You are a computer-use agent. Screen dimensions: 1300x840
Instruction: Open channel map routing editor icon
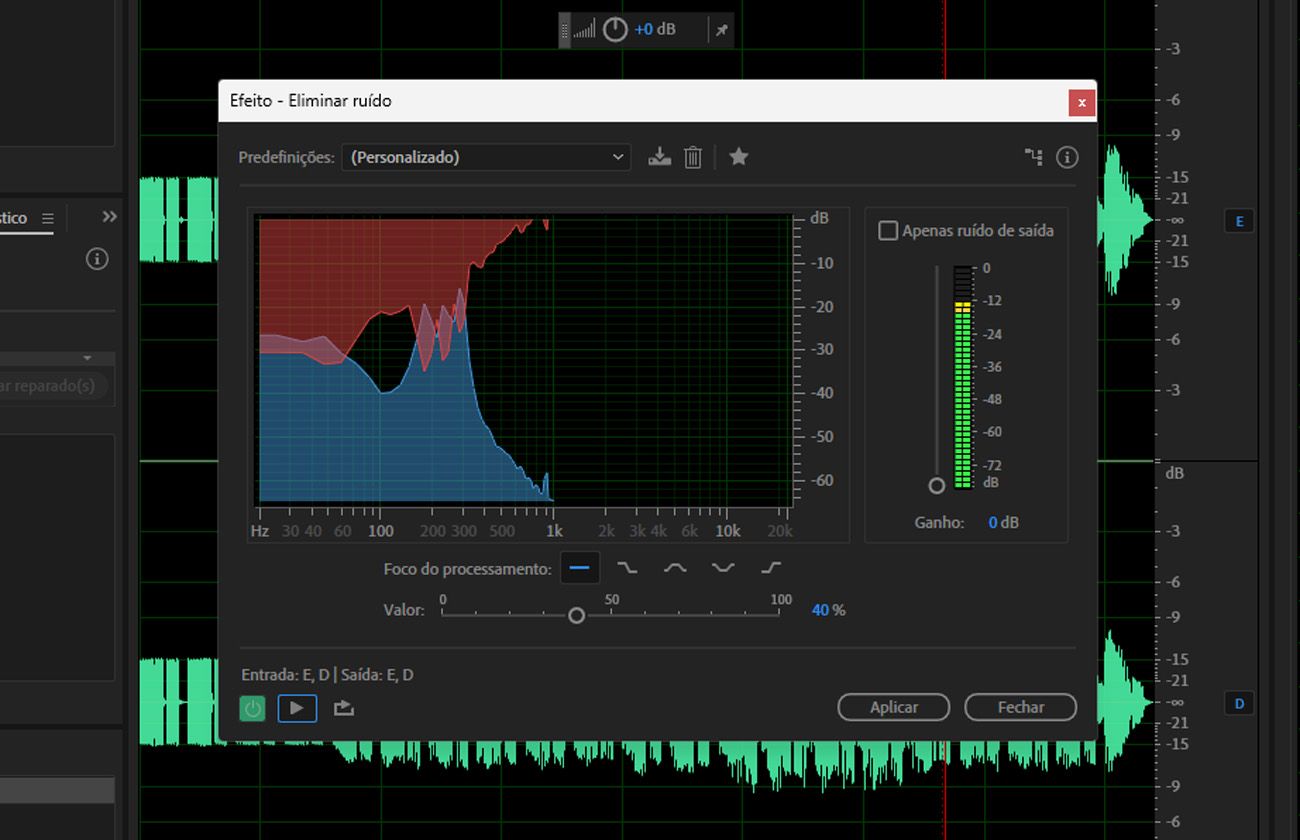[1033, 157]
